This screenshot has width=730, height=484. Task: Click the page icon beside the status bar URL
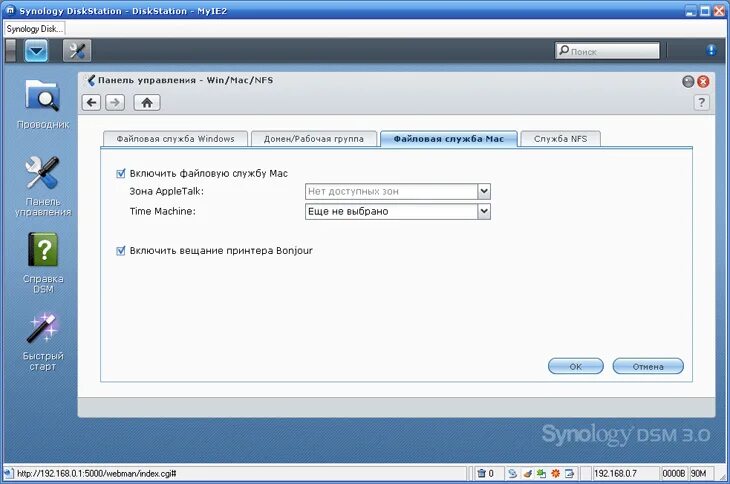(9, 473)
